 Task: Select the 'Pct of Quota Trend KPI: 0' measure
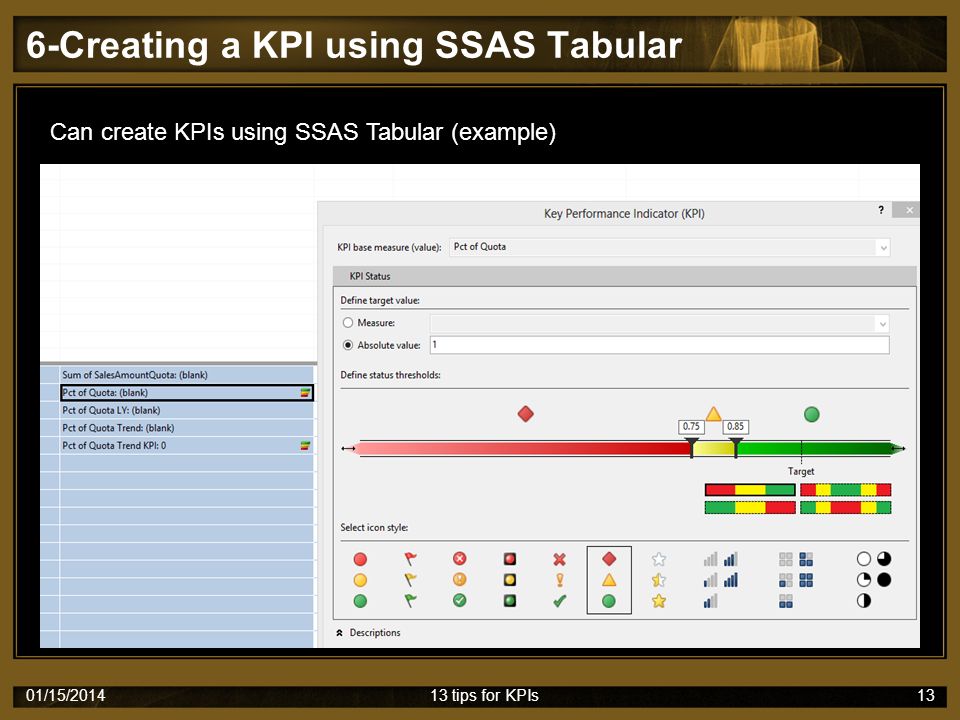187,446
